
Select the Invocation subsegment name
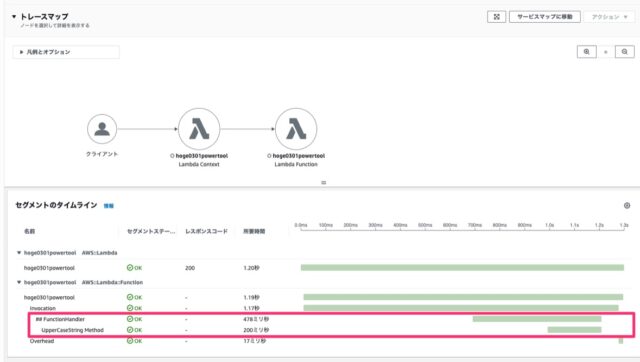(x=42, y=308)
